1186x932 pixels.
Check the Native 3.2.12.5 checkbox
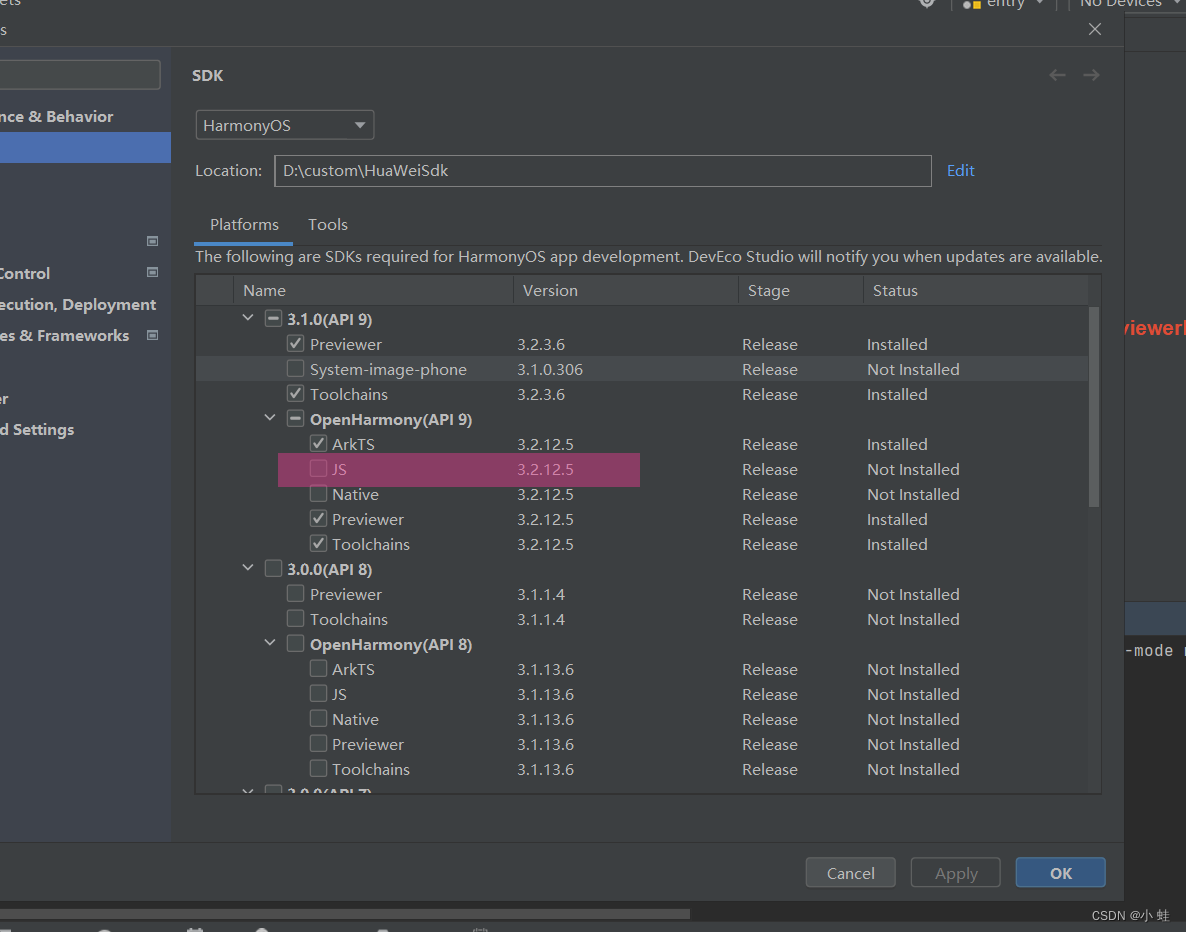coord(318,493)
